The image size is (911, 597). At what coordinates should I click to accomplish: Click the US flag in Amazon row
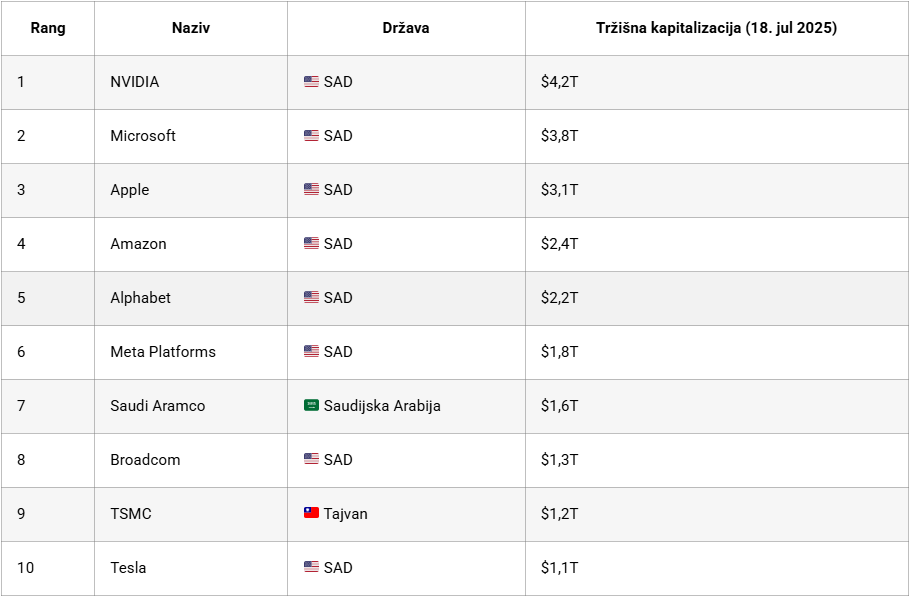pyautogui.click(x=311, y=244)
